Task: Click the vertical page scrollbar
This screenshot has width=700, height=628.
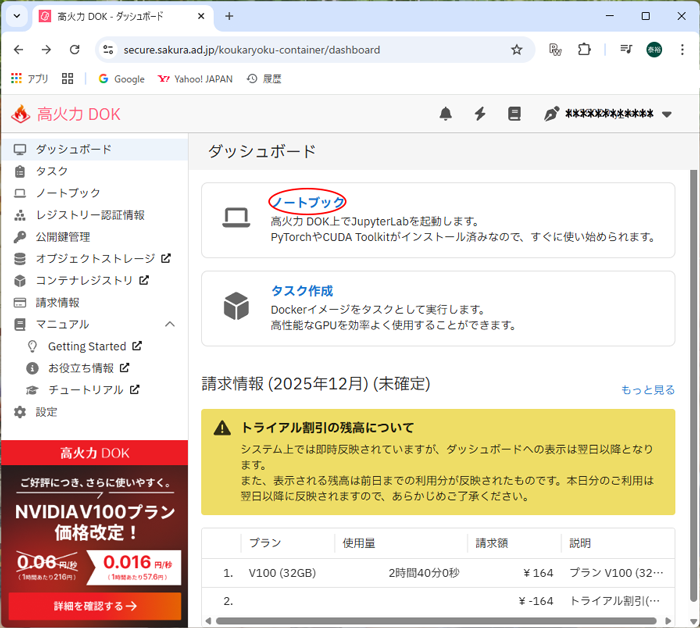Action: [693, 386]
